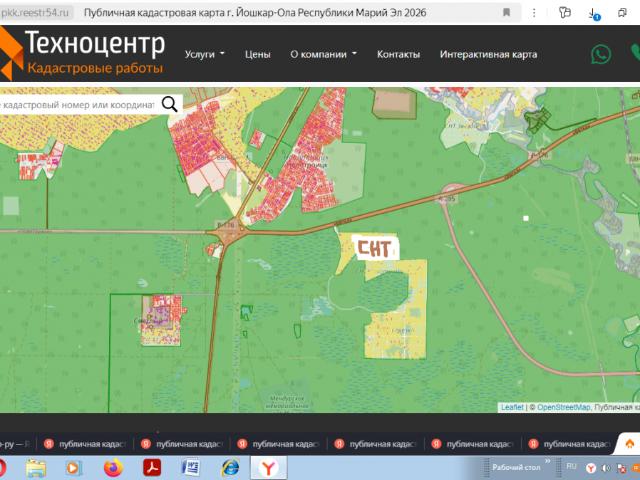Image resolution: width=640 pixels, height=480 pixels.
Task: Click the OpenStreetMap attribution link
Action: tap(563, 407)
